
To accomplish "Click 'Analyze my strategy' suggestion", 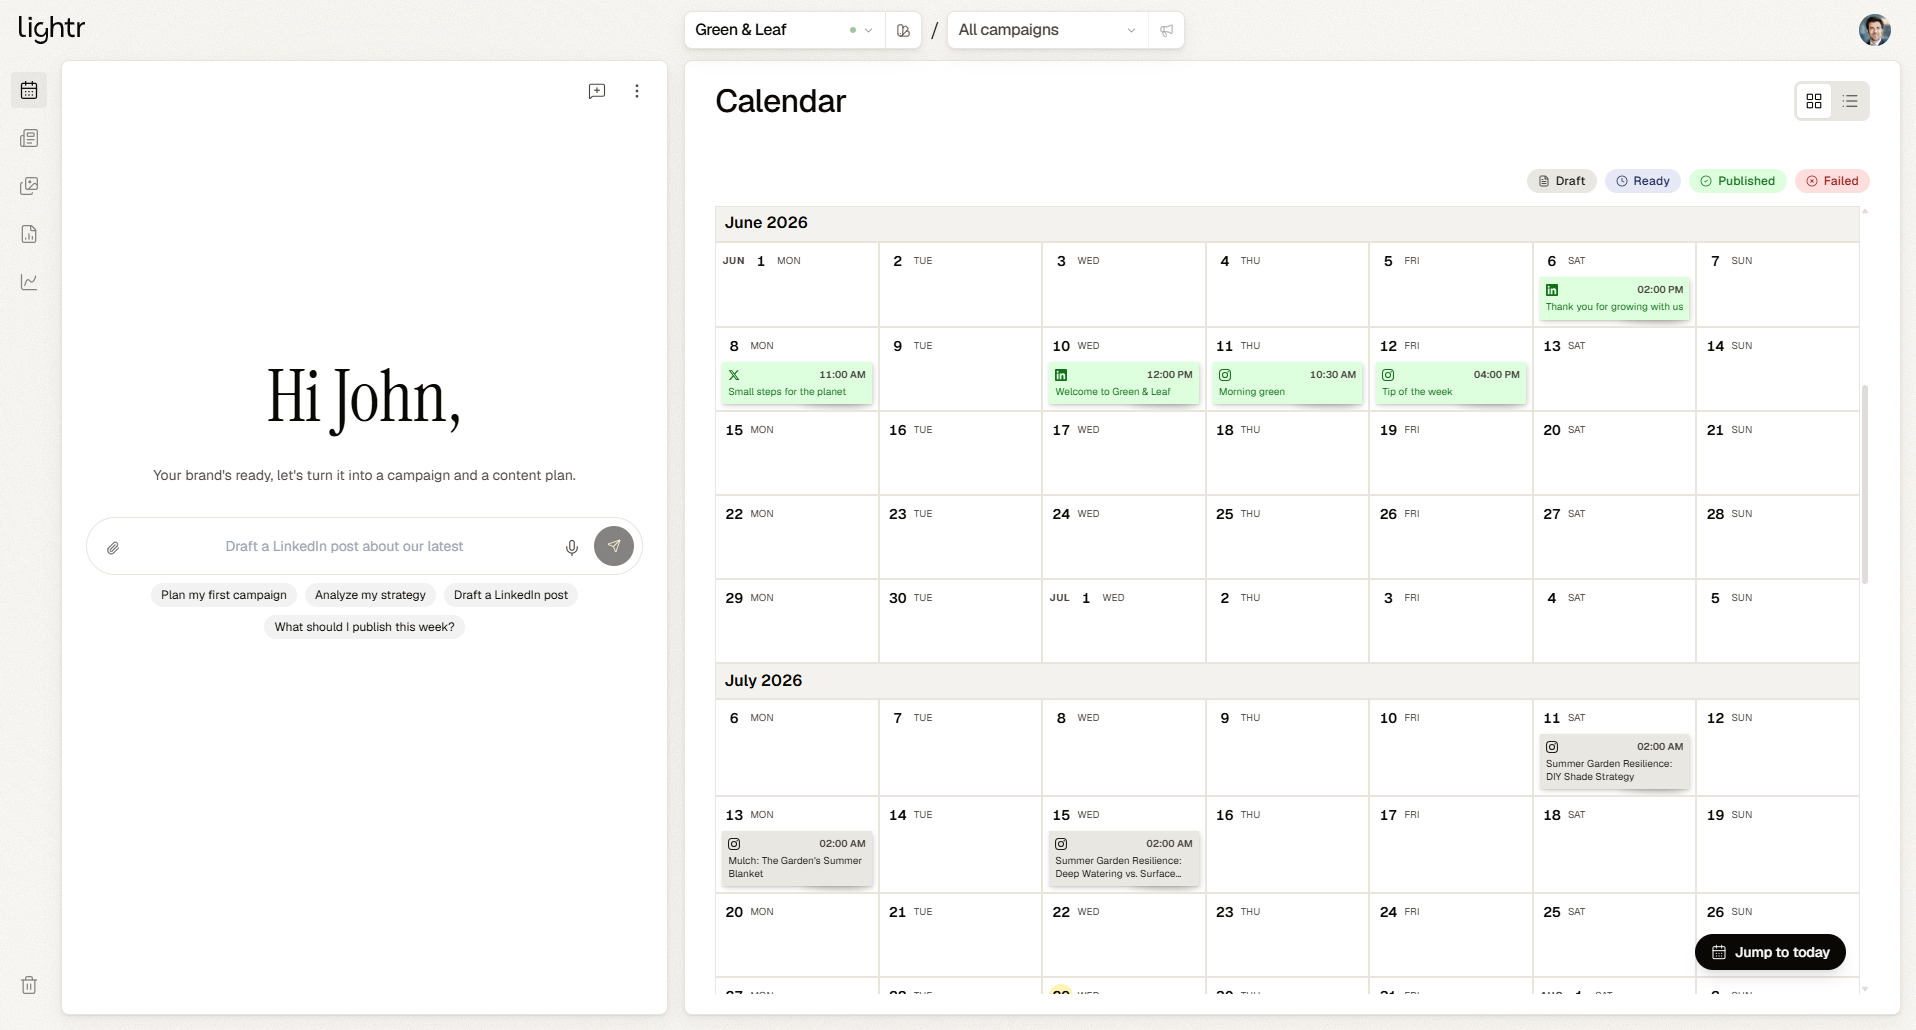I will [x=370, y=595].
